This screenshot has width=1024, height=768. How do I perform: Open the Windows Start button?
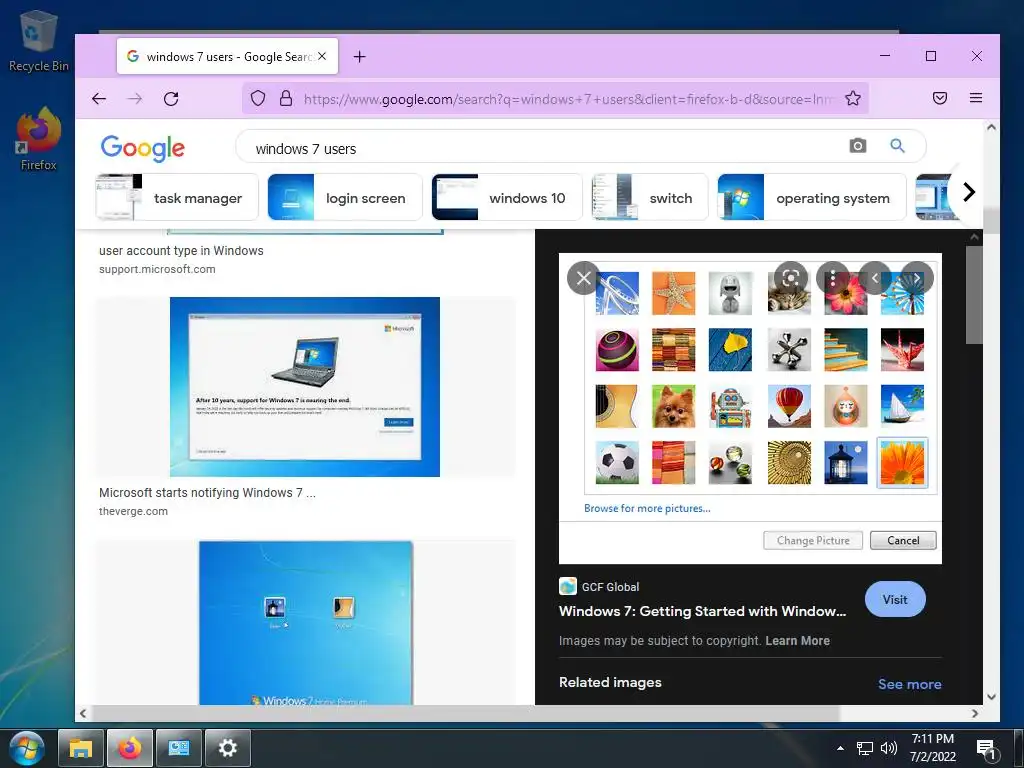(27, 748)
